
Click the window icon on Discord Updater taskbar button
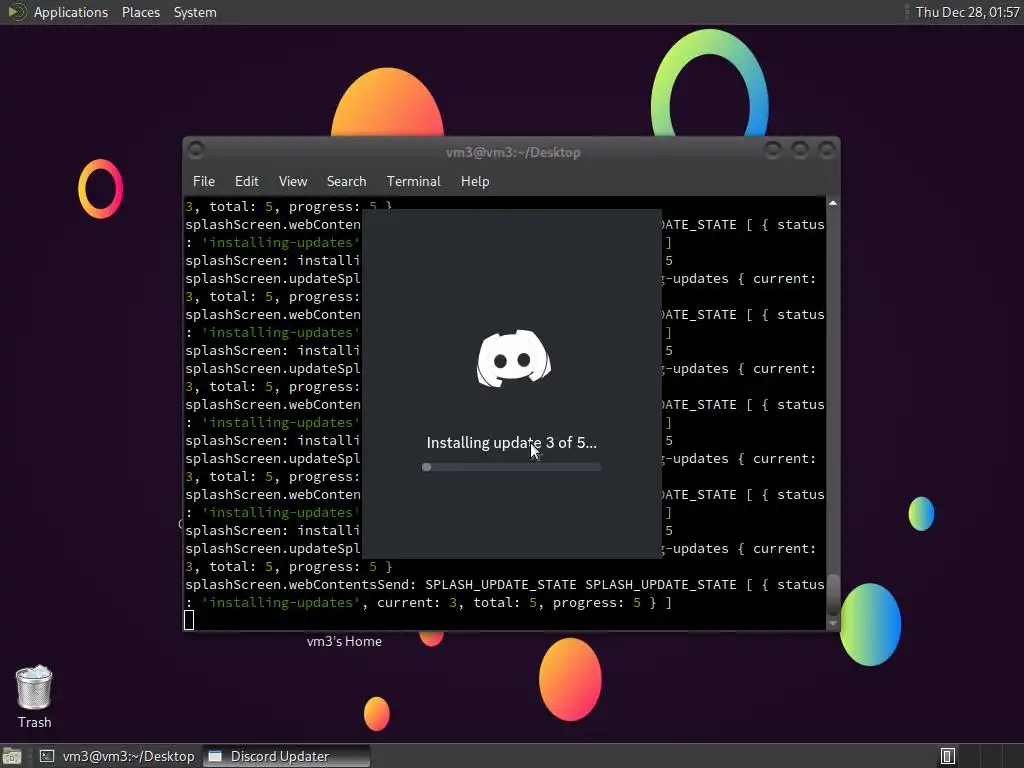[215, 756]
